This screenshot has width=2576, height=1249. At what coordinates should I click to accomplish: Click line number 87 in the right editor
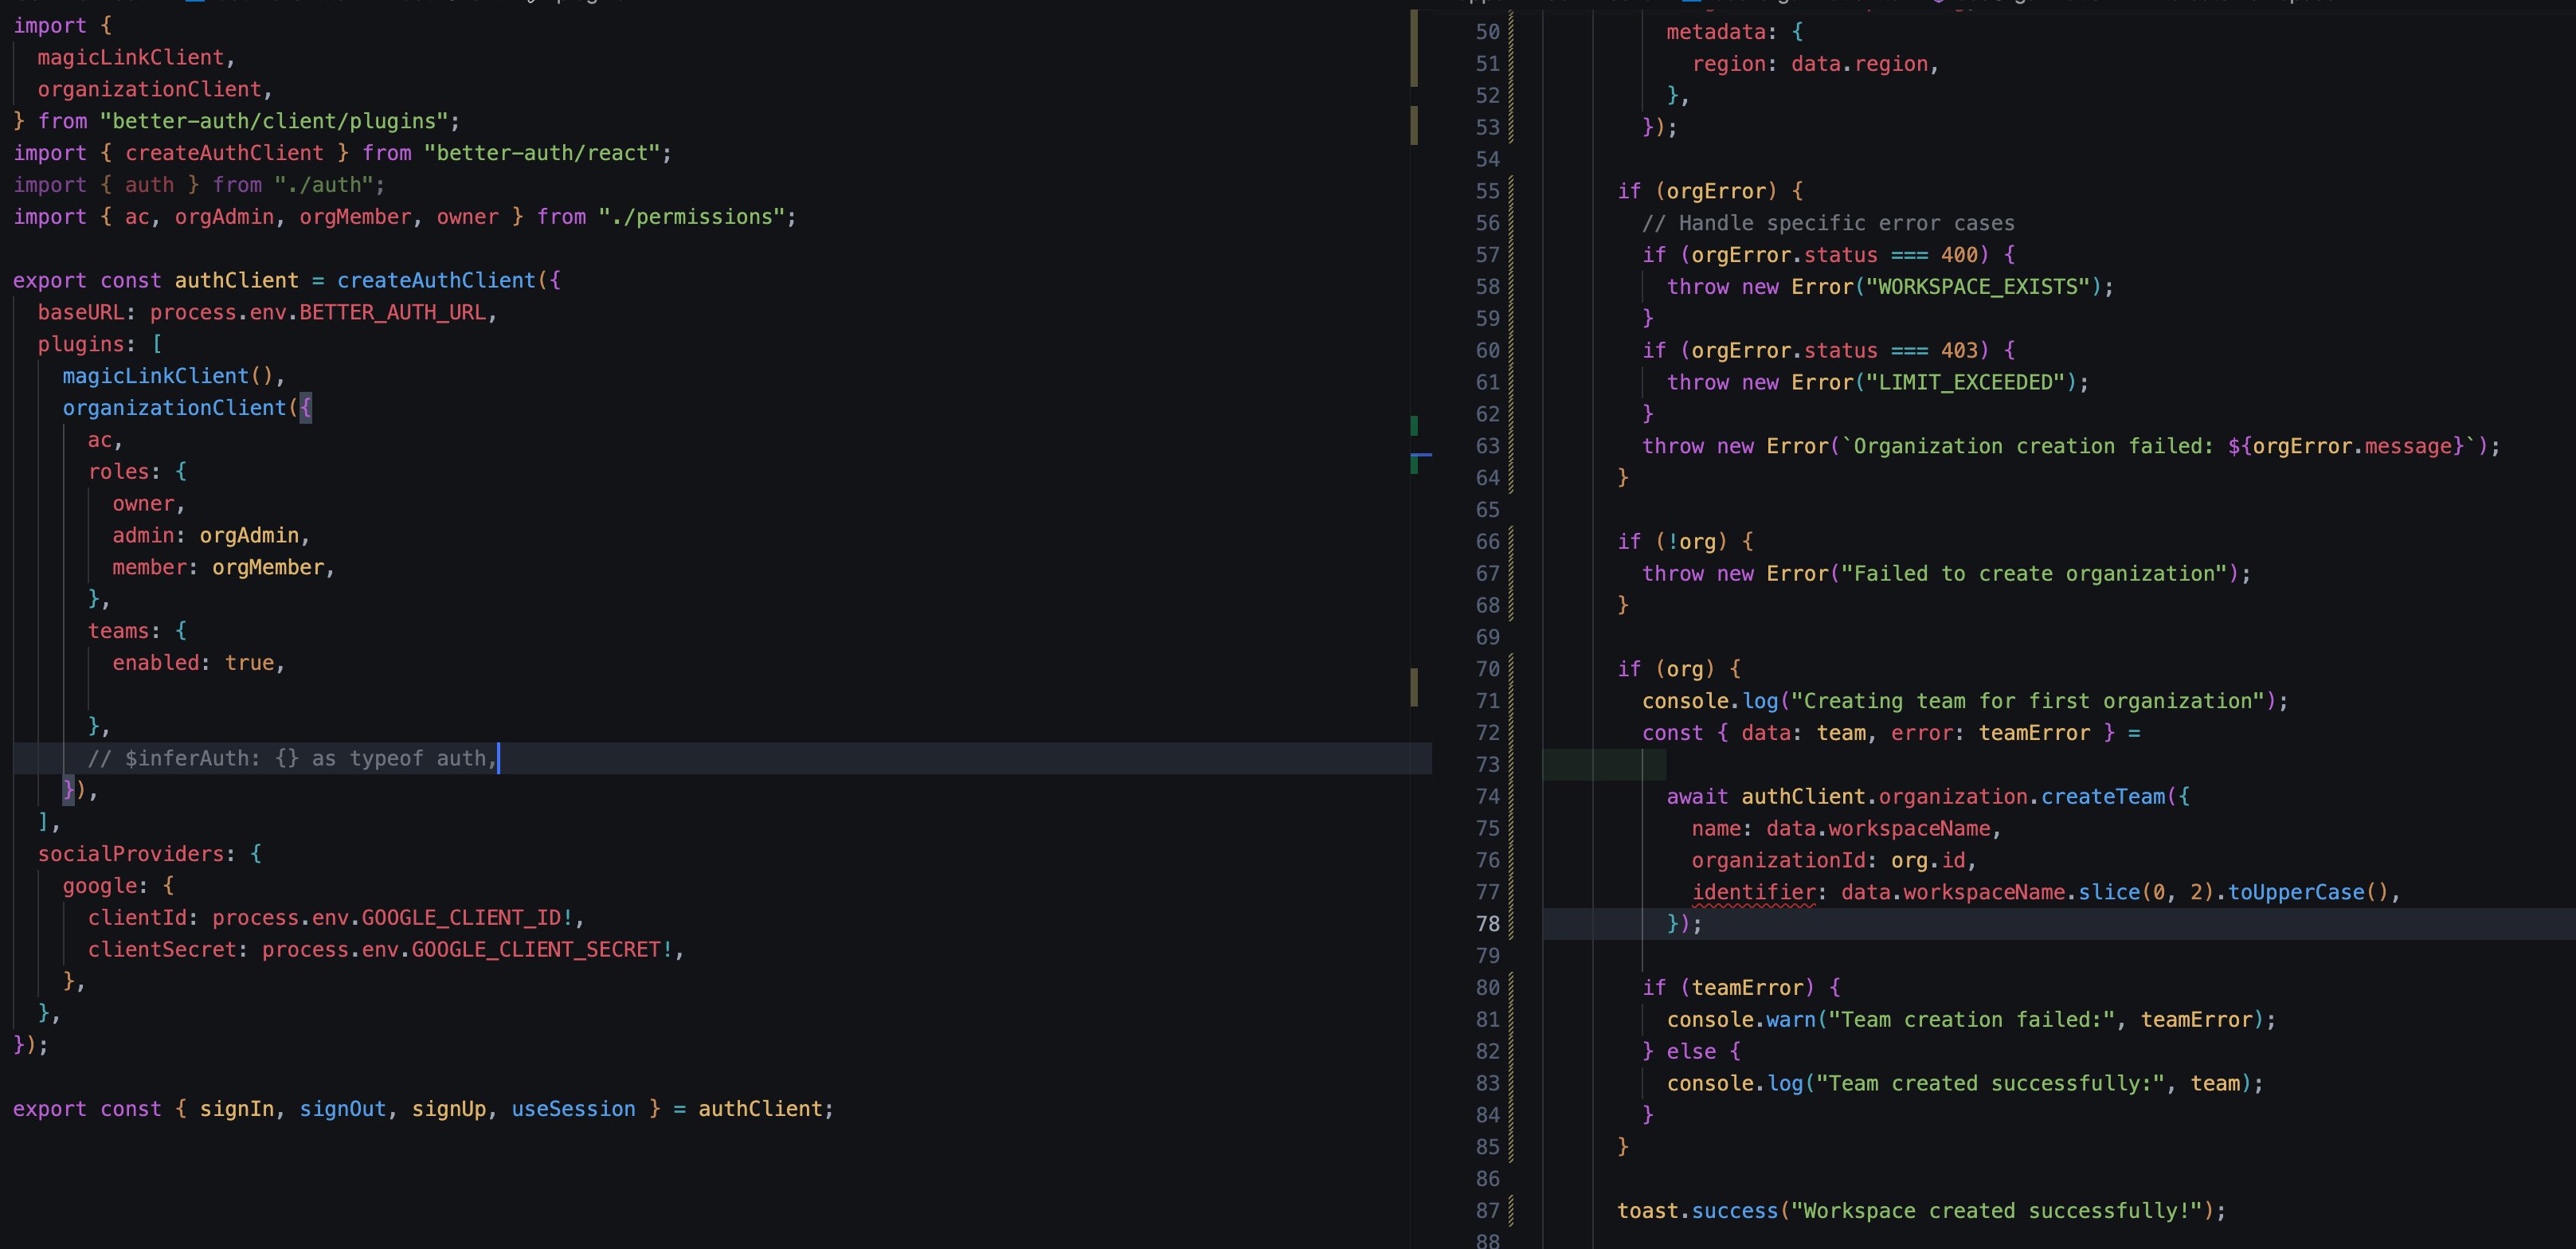pyautogui.click(x=1487, y=1211)
